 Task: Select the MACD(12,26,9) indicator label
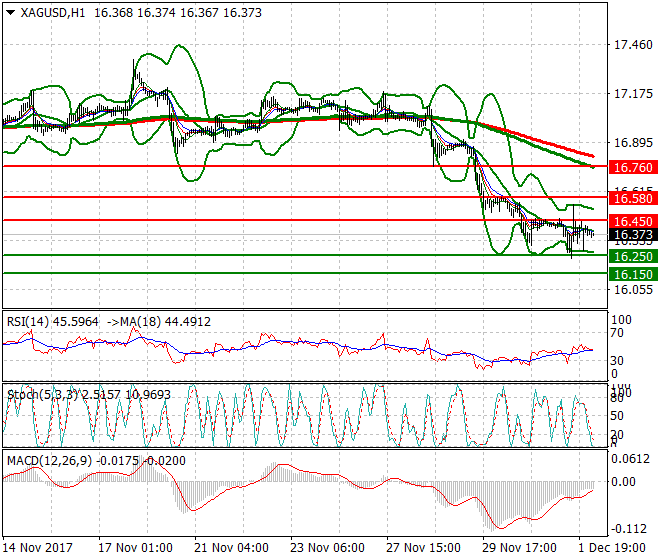45,460
